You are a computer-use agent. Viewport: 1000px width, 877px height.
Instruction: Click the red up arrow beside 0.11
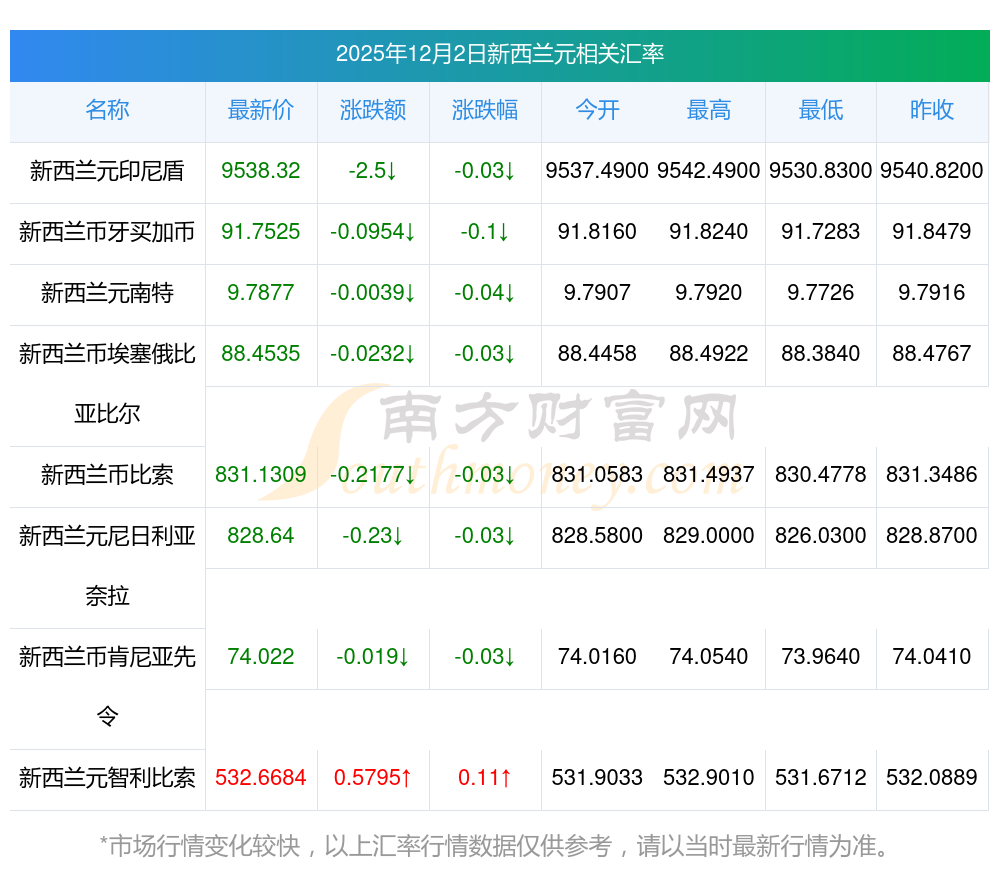click(x=506, y=777)
